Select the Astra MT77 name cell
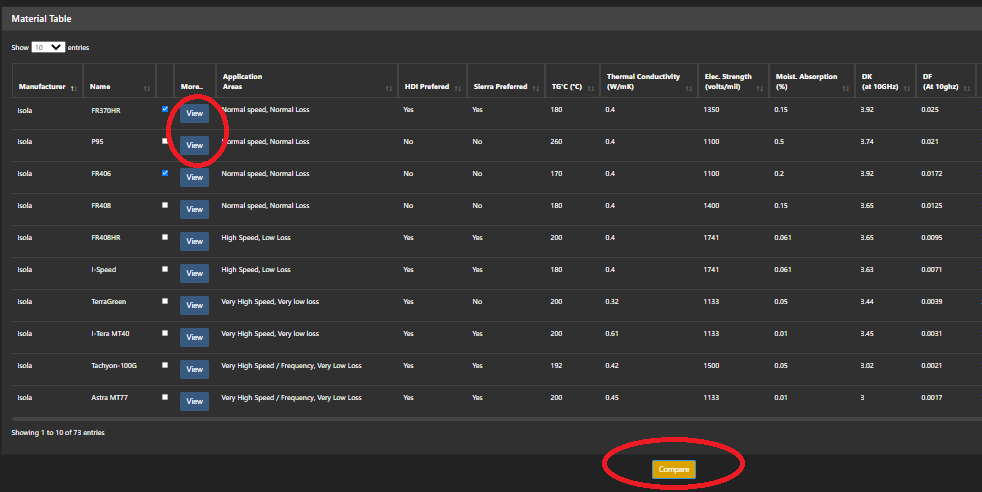This screenshot has height=492, width=982. (110, 397)
